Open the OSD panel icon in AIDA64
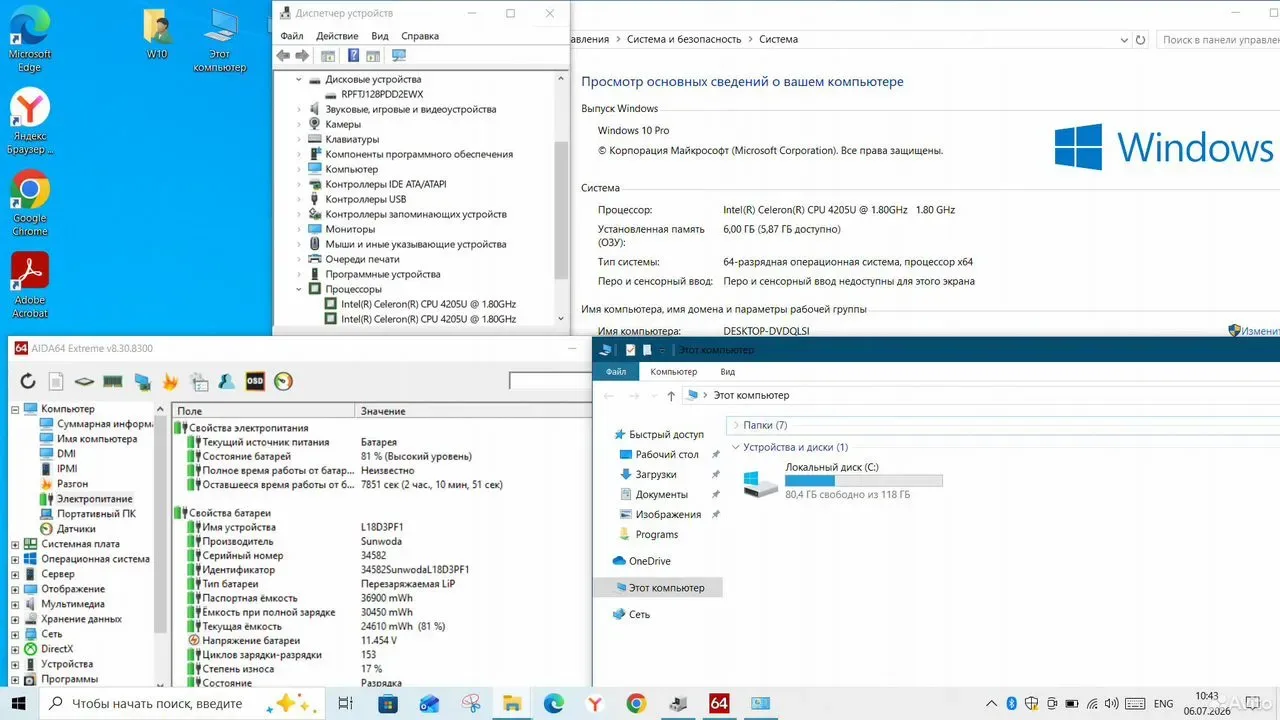 click(x=255, y=381)
